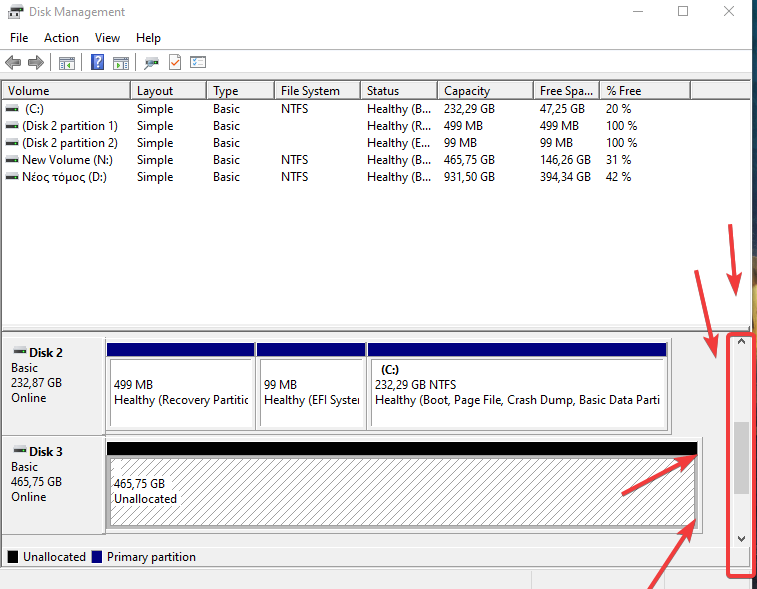Viewport: 757px width, 589px height.
Task: Click the 394,34 GB free space cell
Action: [565, 177]
